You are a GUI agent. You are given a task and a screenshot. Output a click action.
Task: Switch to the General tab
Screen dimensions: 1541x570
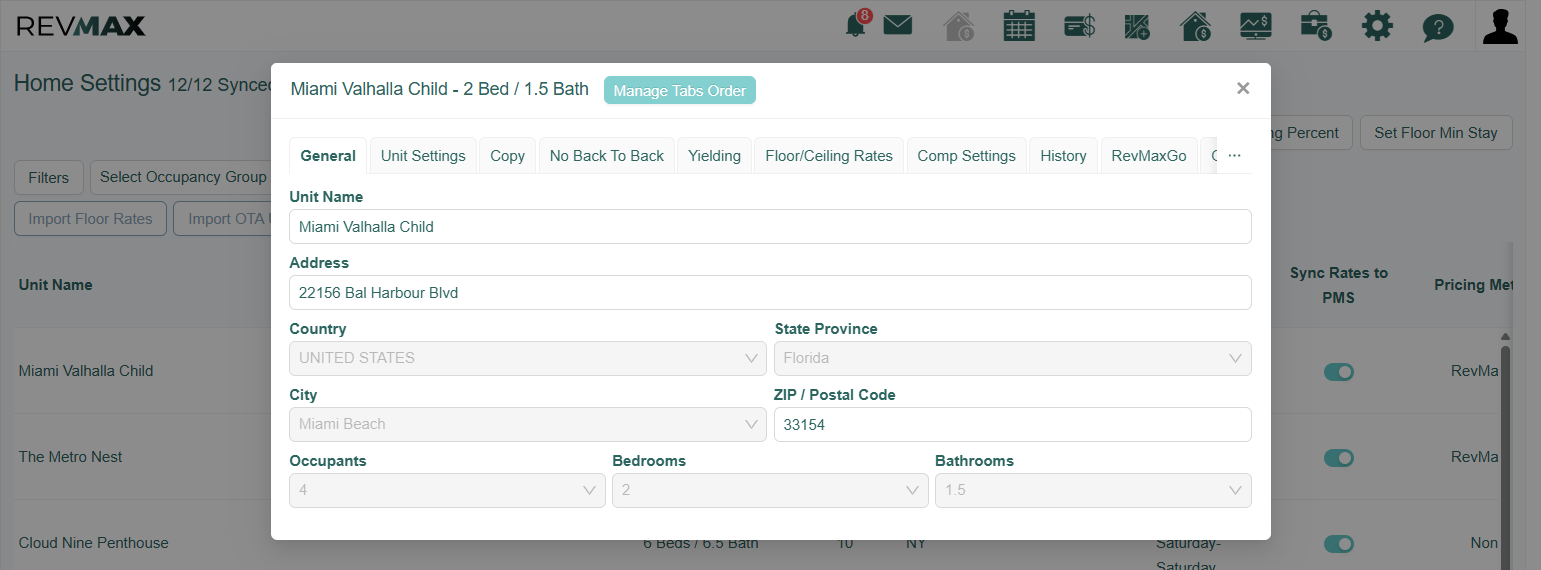(328, 156)
